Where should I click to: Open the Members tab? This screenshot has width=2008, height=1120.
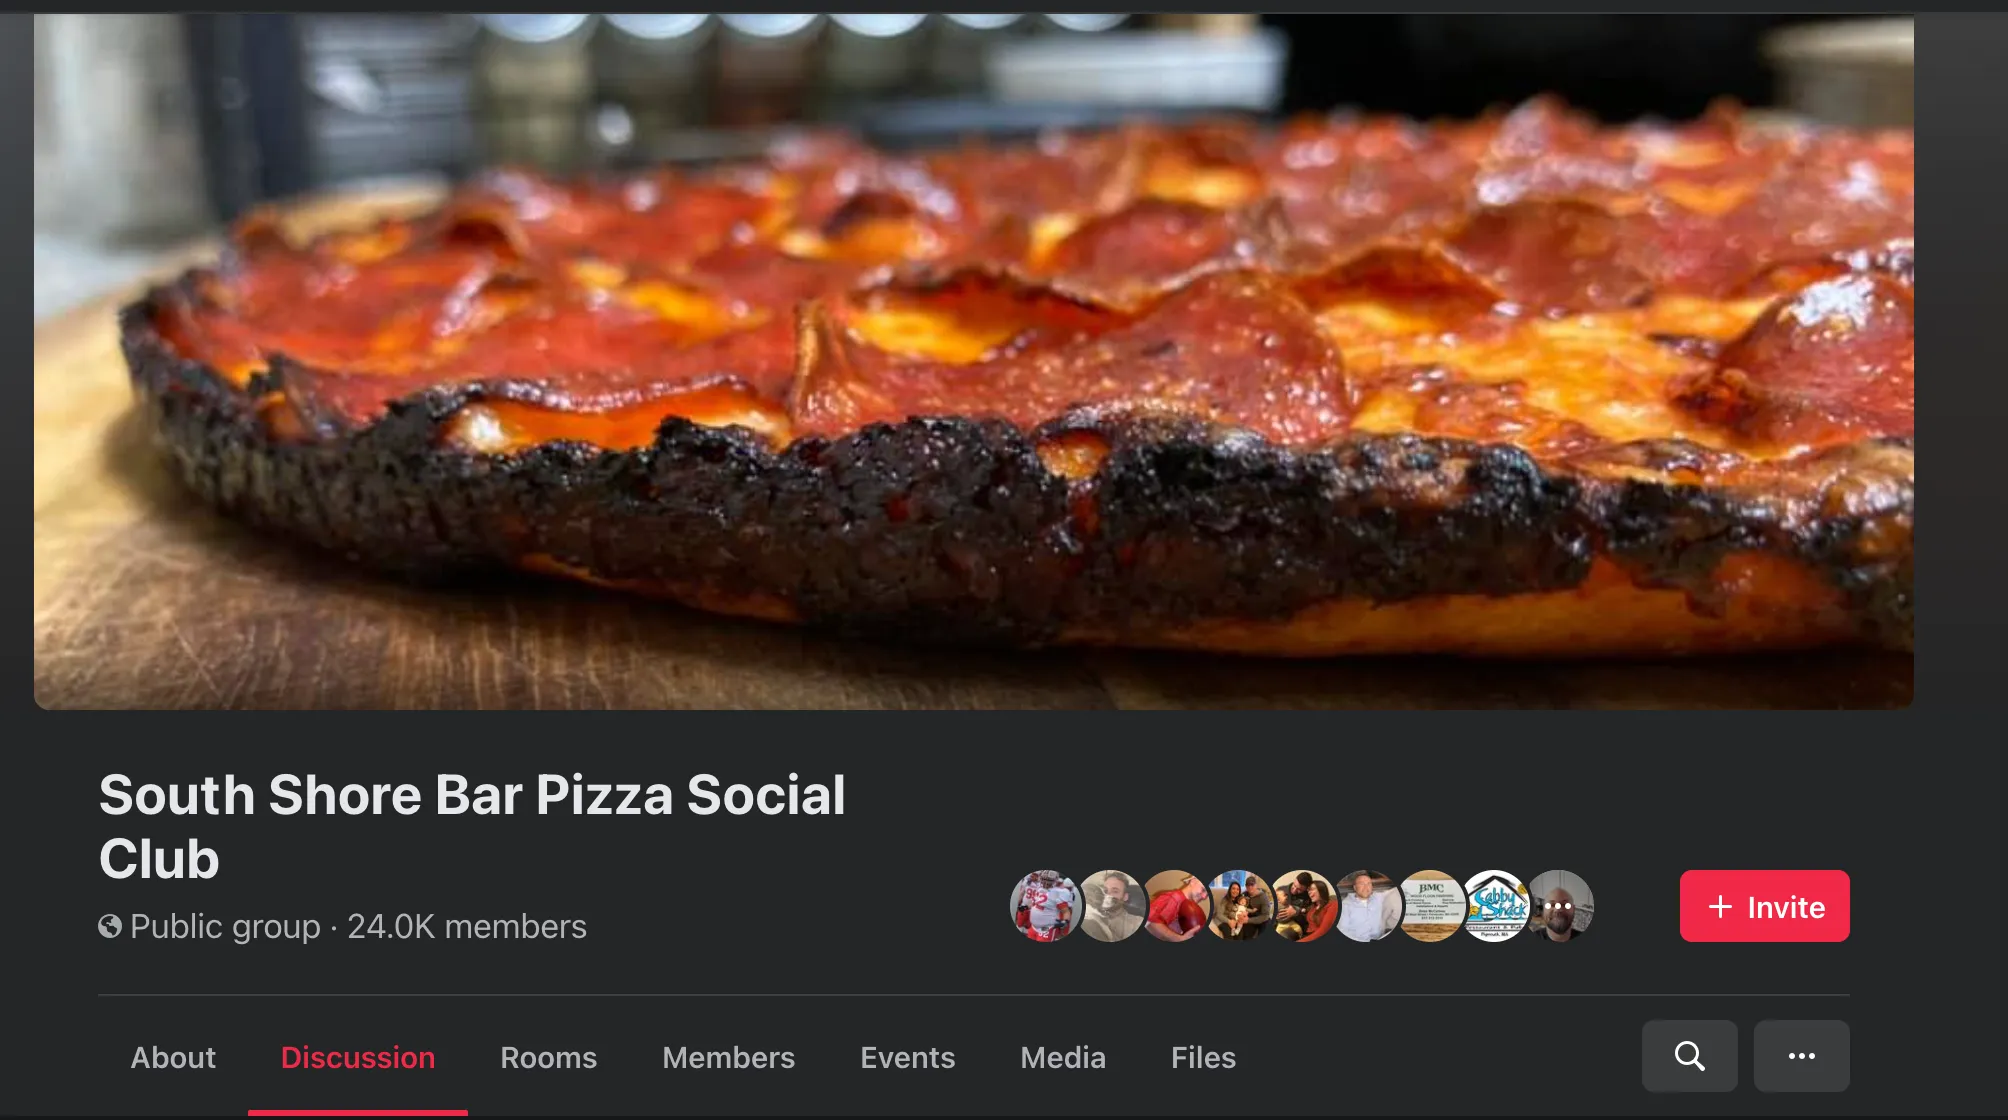pyautogui.click(x=728, y=1058)
